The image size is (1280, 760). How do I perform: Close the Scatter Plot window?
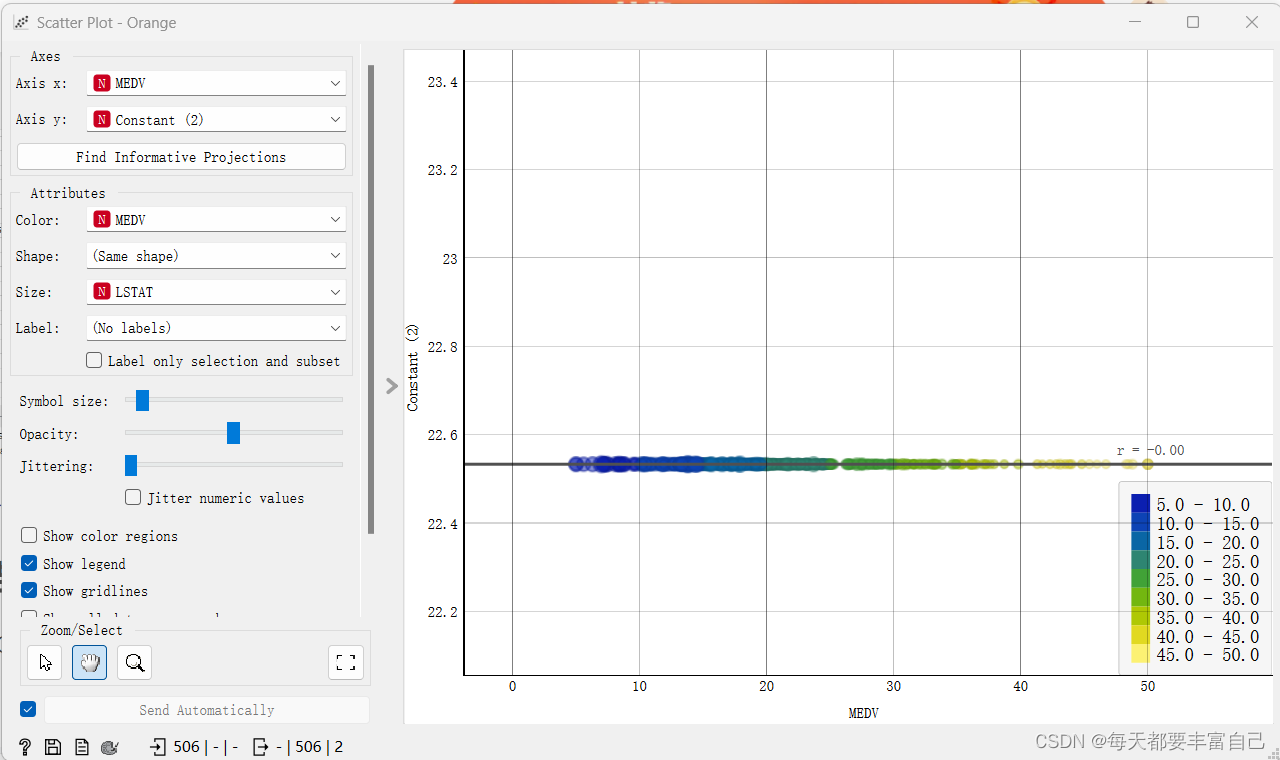pyautogui.click(x=1252, y=22)
